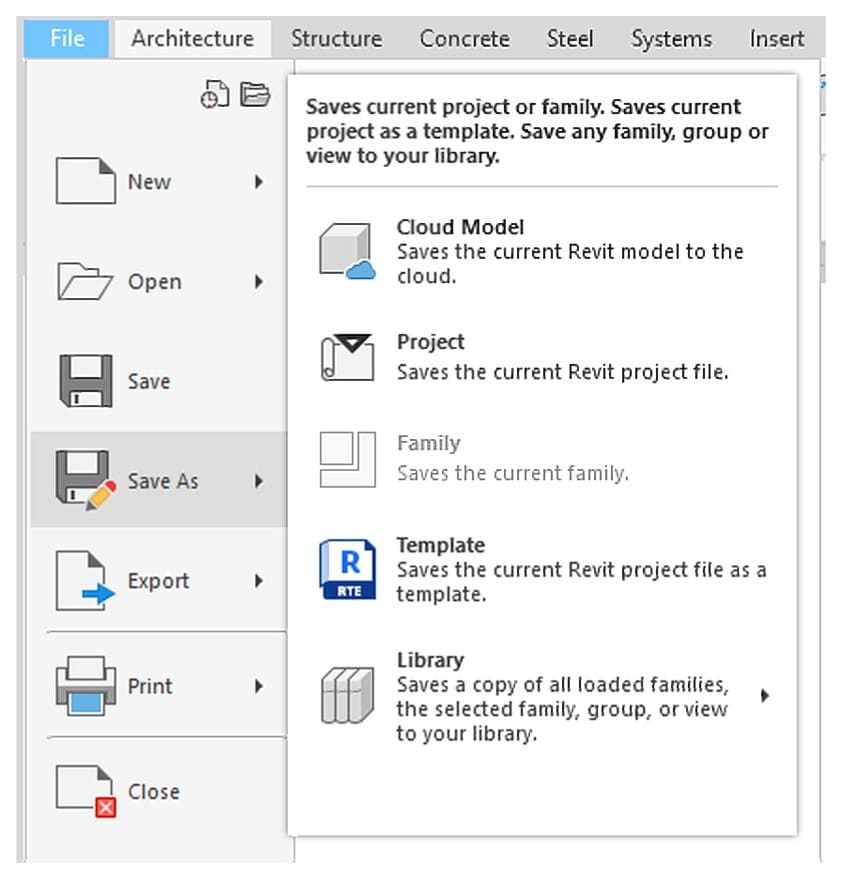
Task: Show open documents icon
Action: pos(255,94)
